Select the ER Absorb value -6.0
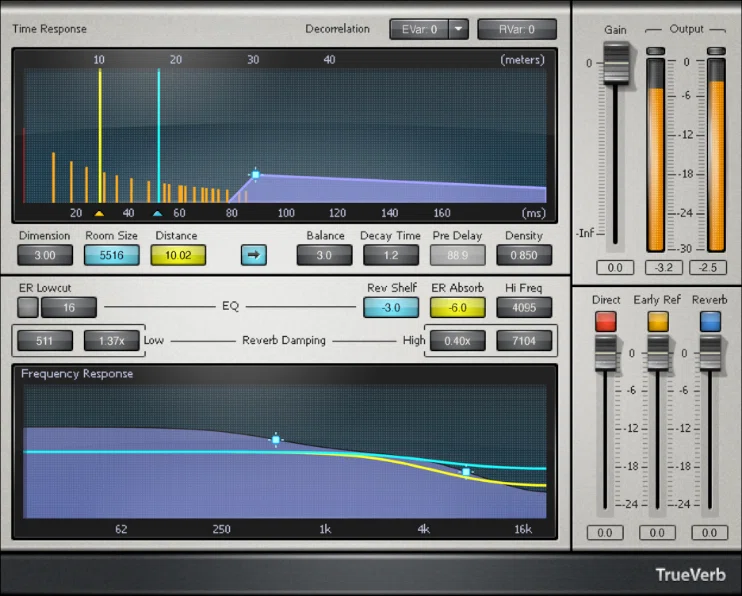This screenshot has height=596, width=742. pos(458,307)
